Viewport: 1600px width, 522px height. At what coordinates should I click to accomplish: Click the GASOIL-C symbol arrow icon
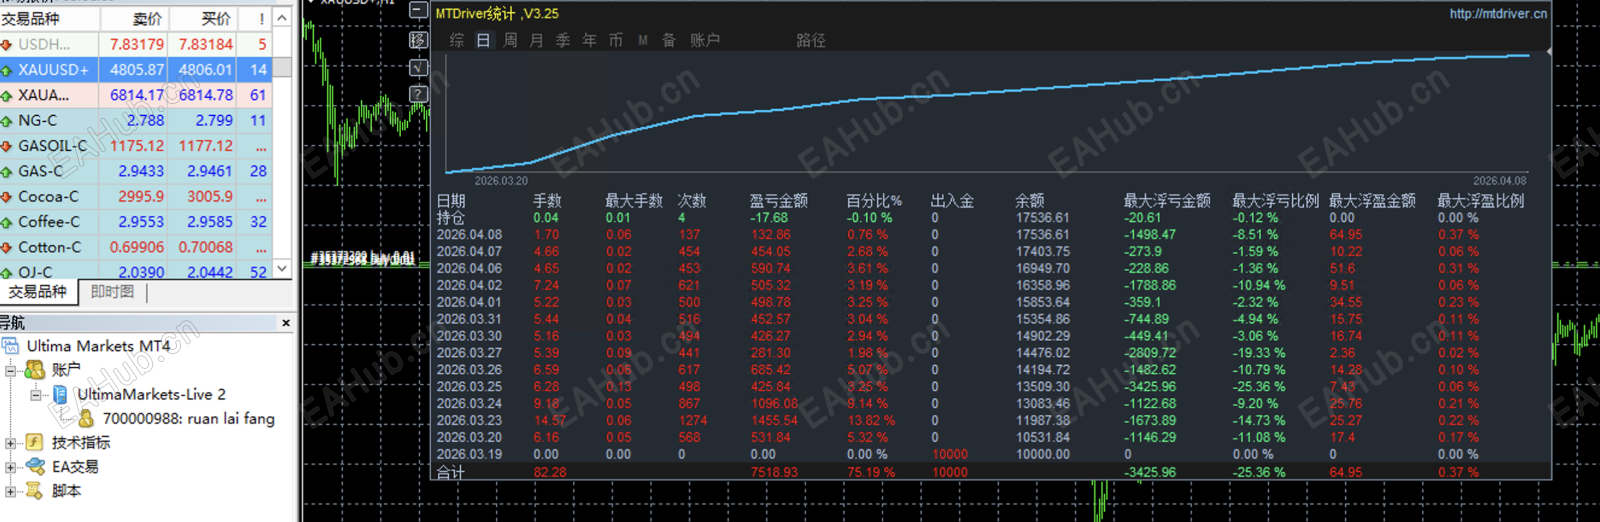click(7, 146)
